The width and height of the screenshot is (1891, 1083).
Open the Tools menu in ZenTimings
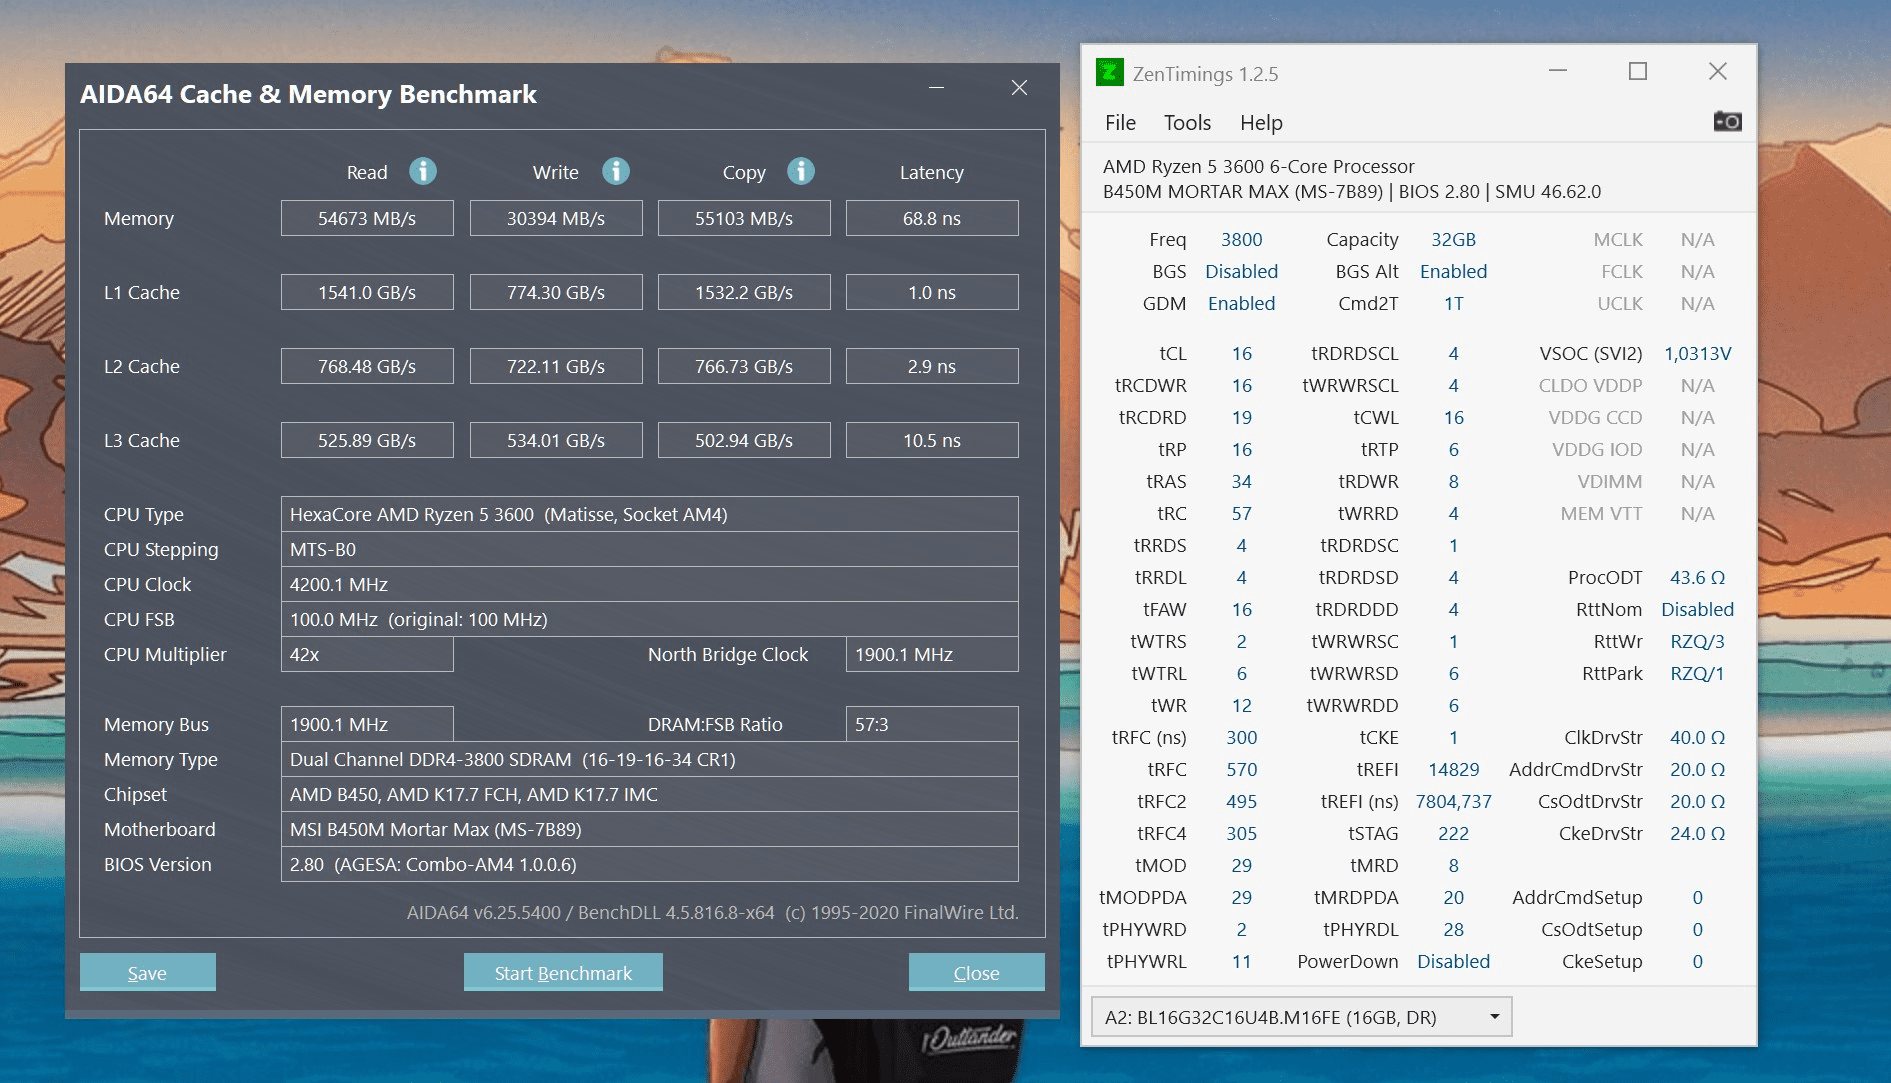coord(1187,122)
